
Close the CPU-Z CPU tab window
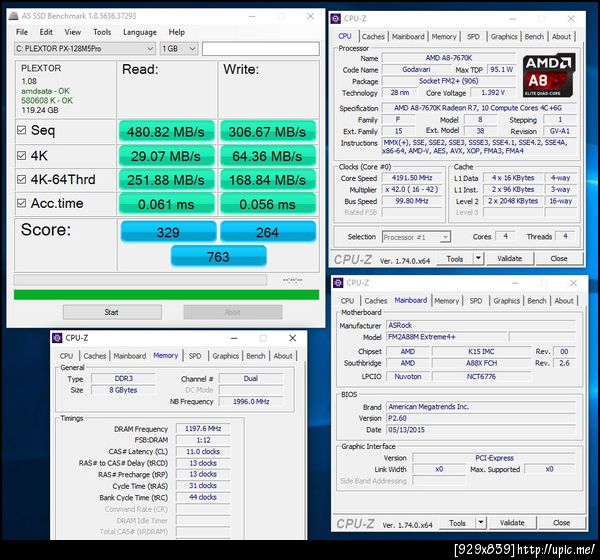[x=571, y=19]
